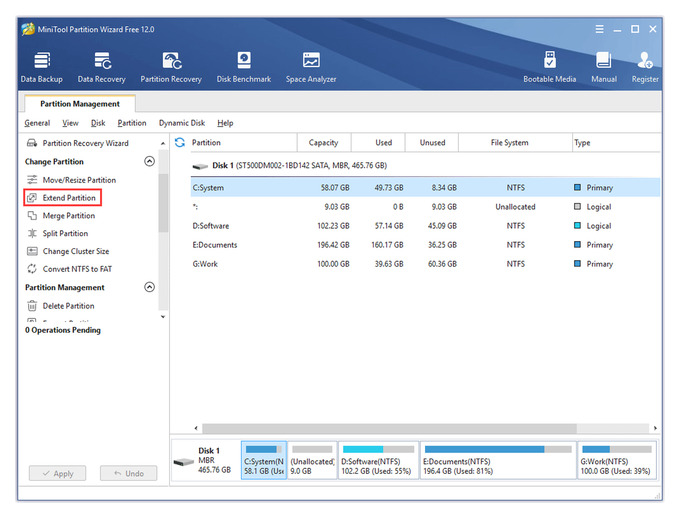Click Primary type swatch for C:System
Screen dimensions: 680x518
(577, 187)
